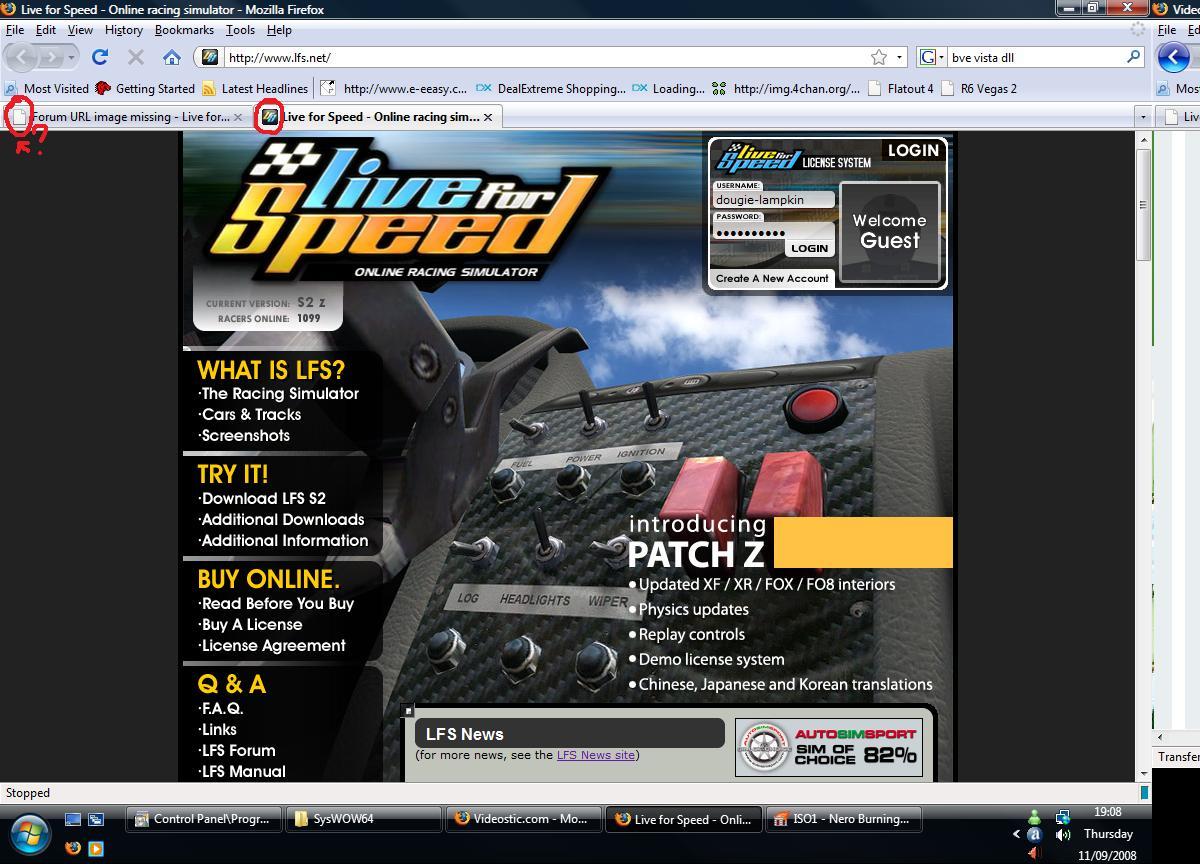Open the License Agreement link
Screen dimensions: 1200x864
[272, 646]
